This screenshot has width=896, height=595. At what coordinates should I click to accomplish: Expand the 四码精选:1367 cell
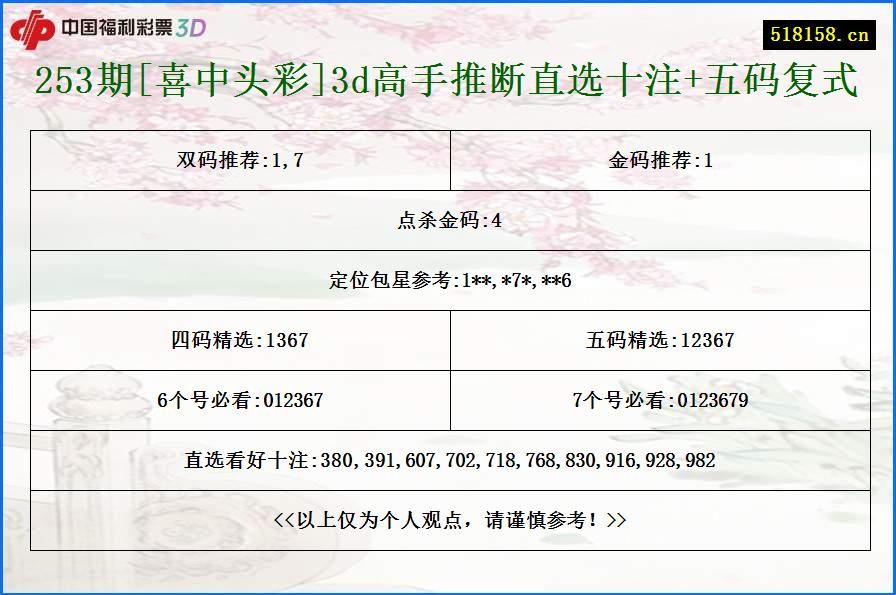[240, 340]
